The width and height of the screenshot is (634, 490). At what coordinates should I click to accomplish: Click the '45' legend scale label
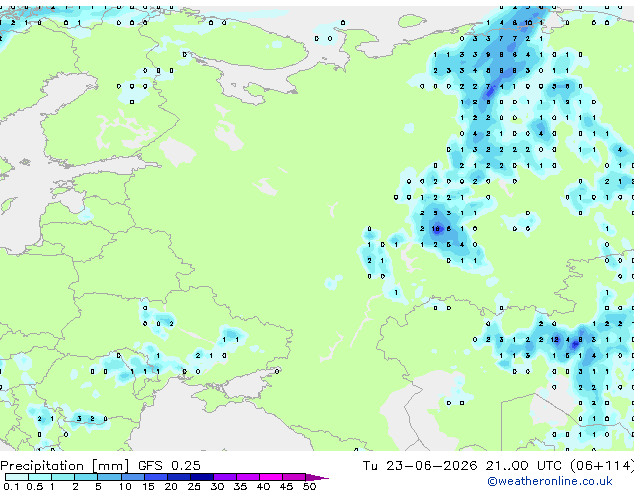tap(287, 486)
